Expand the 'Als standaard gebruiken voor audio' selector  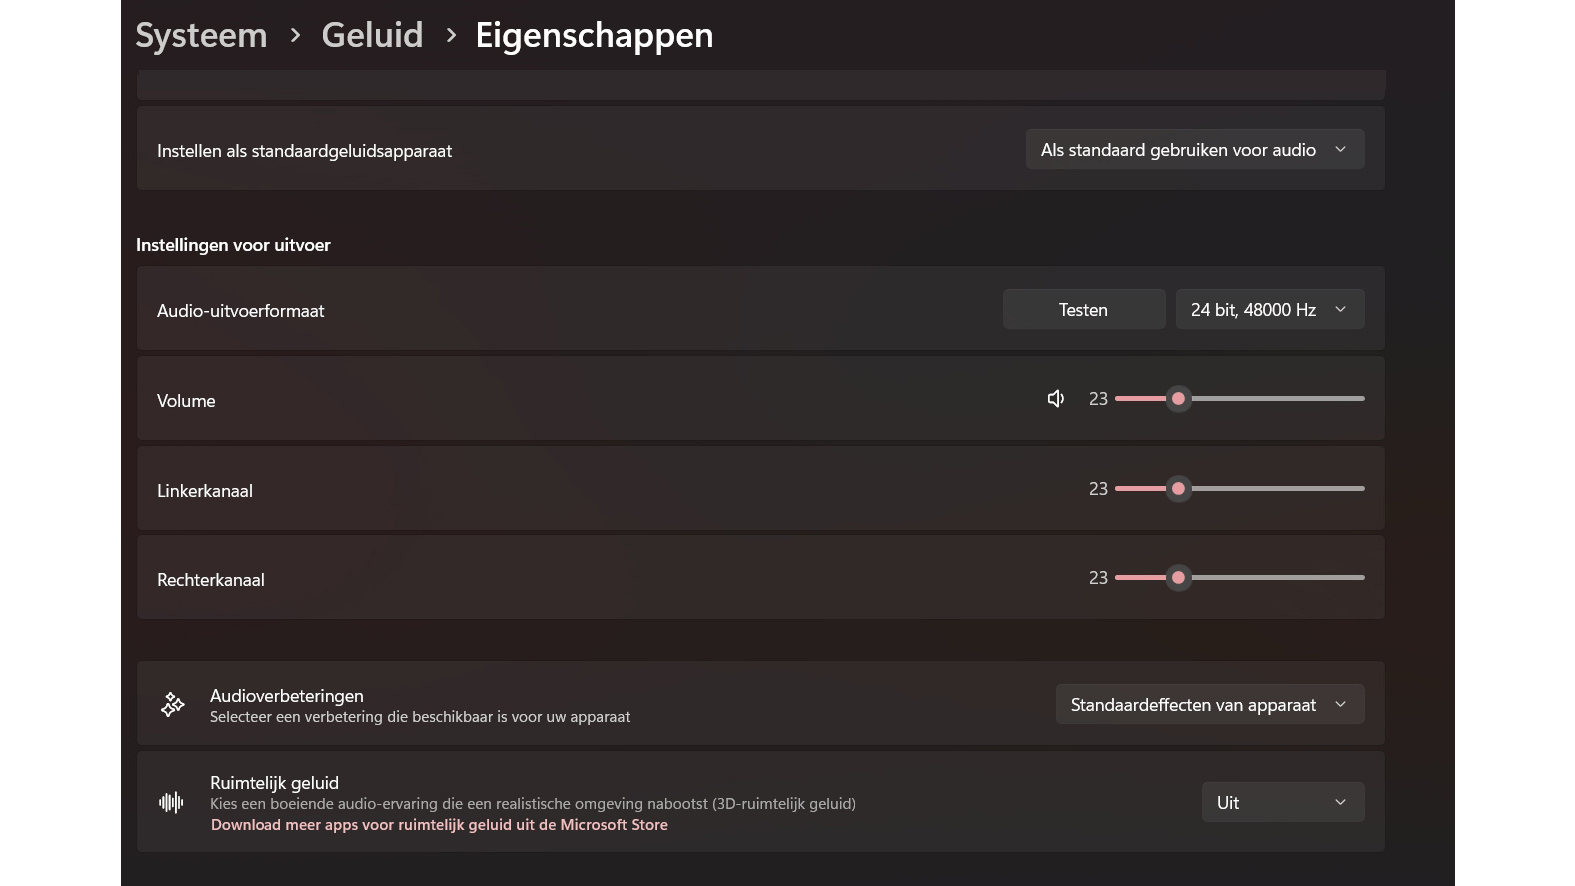point(1195,149)
